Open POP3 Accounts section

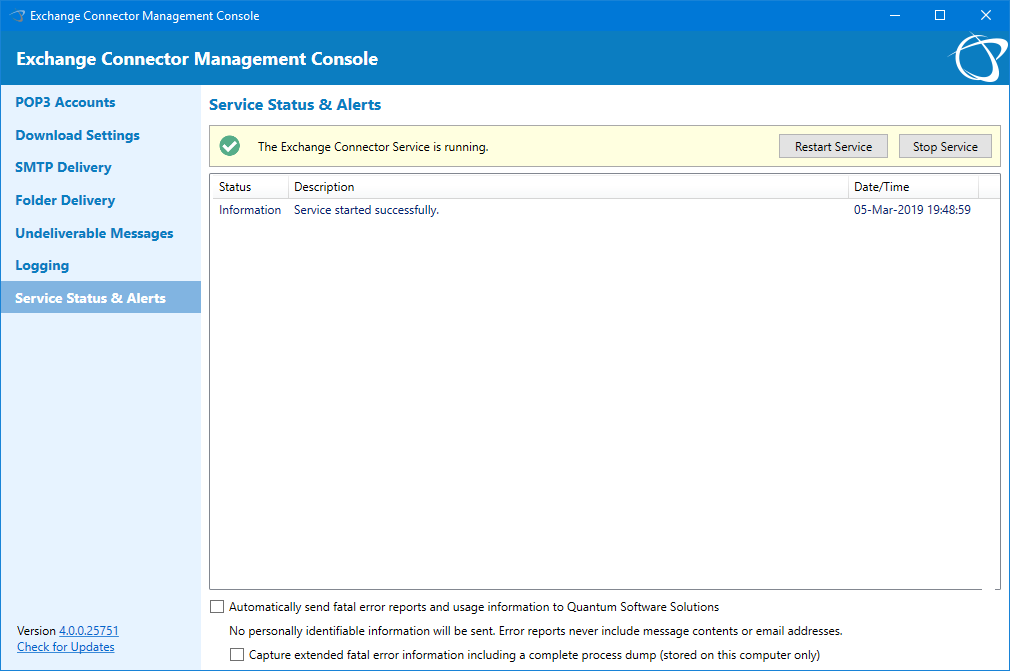click(x=65, y=102)
